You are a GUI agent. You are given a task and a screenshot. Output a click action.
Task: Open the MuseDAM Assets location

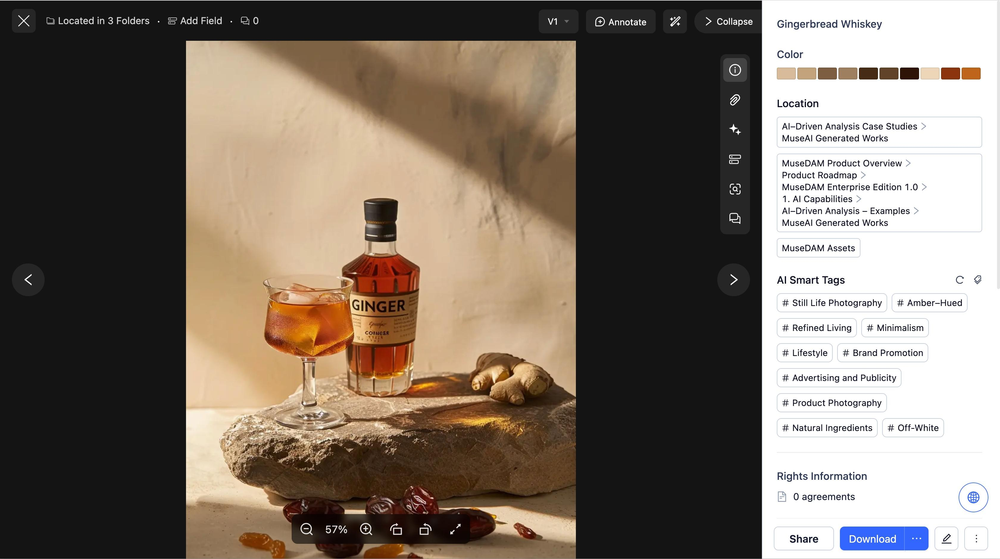[818, 248]
